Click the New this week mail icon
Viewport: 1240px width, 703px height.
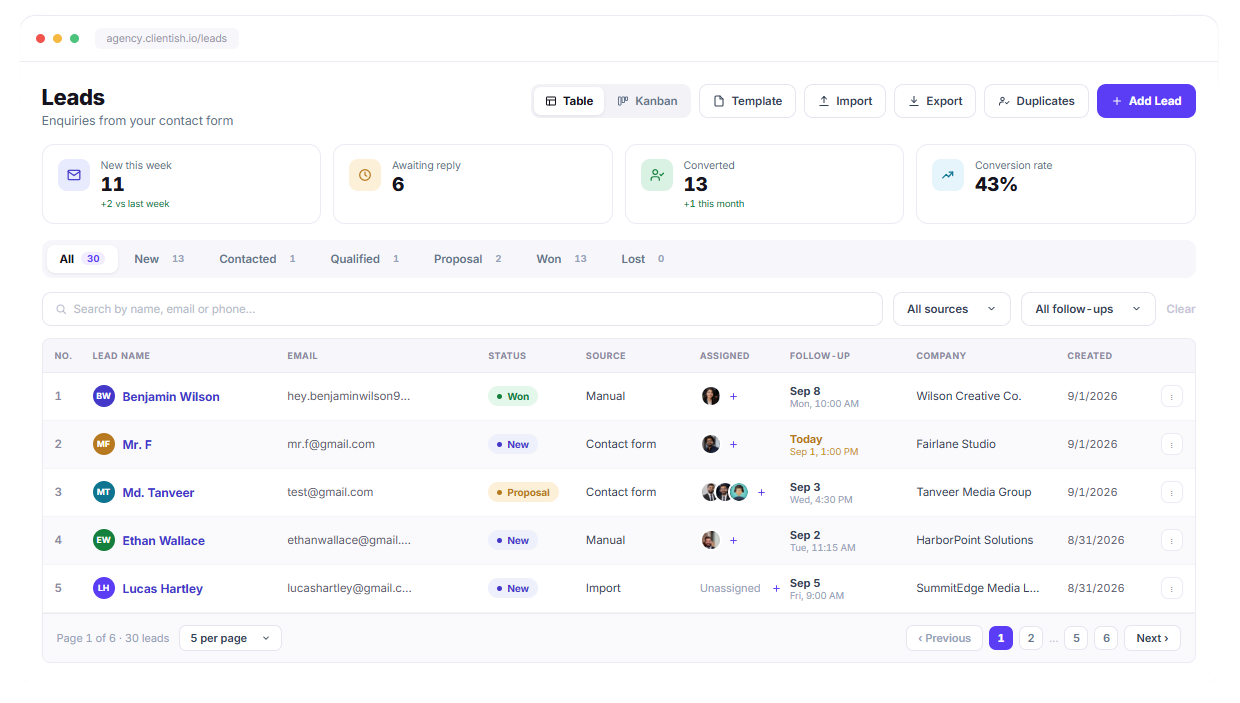74,175
